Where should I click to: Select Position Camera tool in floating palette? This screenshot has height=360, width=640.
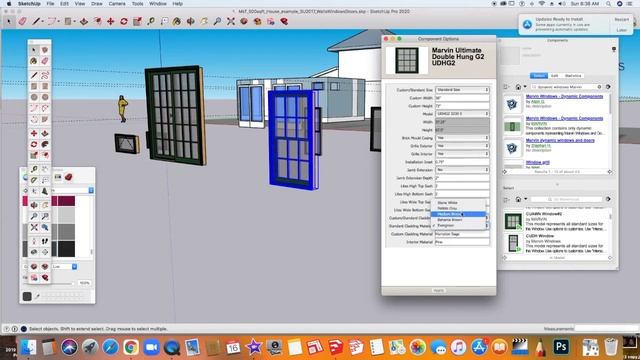pos(34,241)
